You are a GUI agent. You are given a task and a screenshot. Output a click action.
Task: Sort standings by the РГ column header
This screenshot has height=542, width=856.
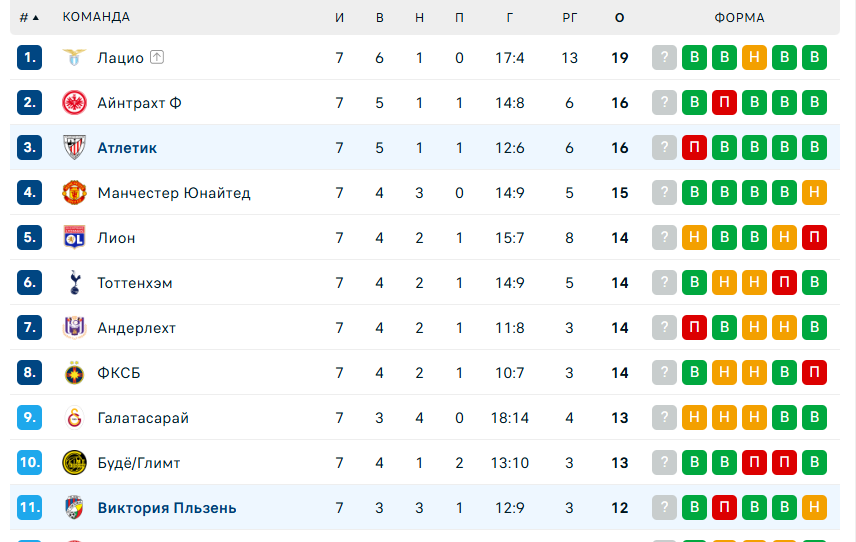[x=569, y=17]
